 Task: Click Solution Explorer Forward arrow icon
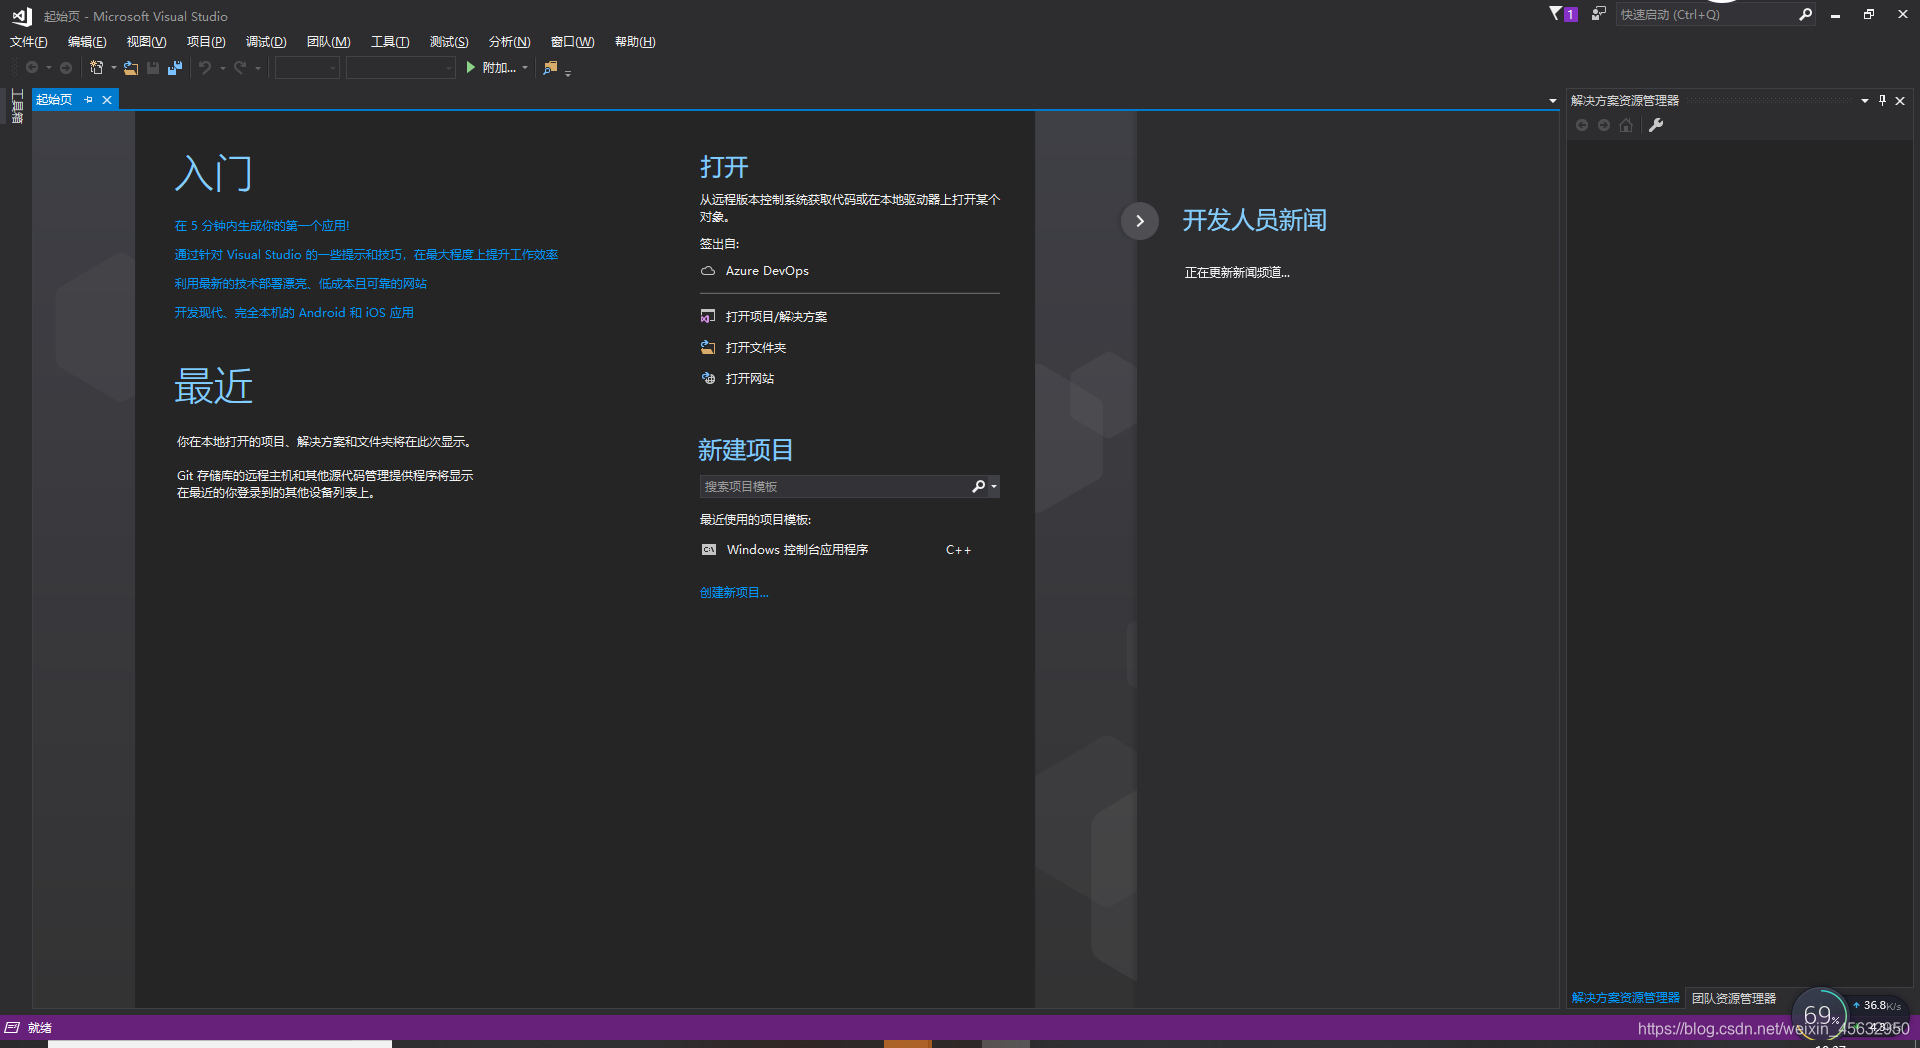(1604, 125)
